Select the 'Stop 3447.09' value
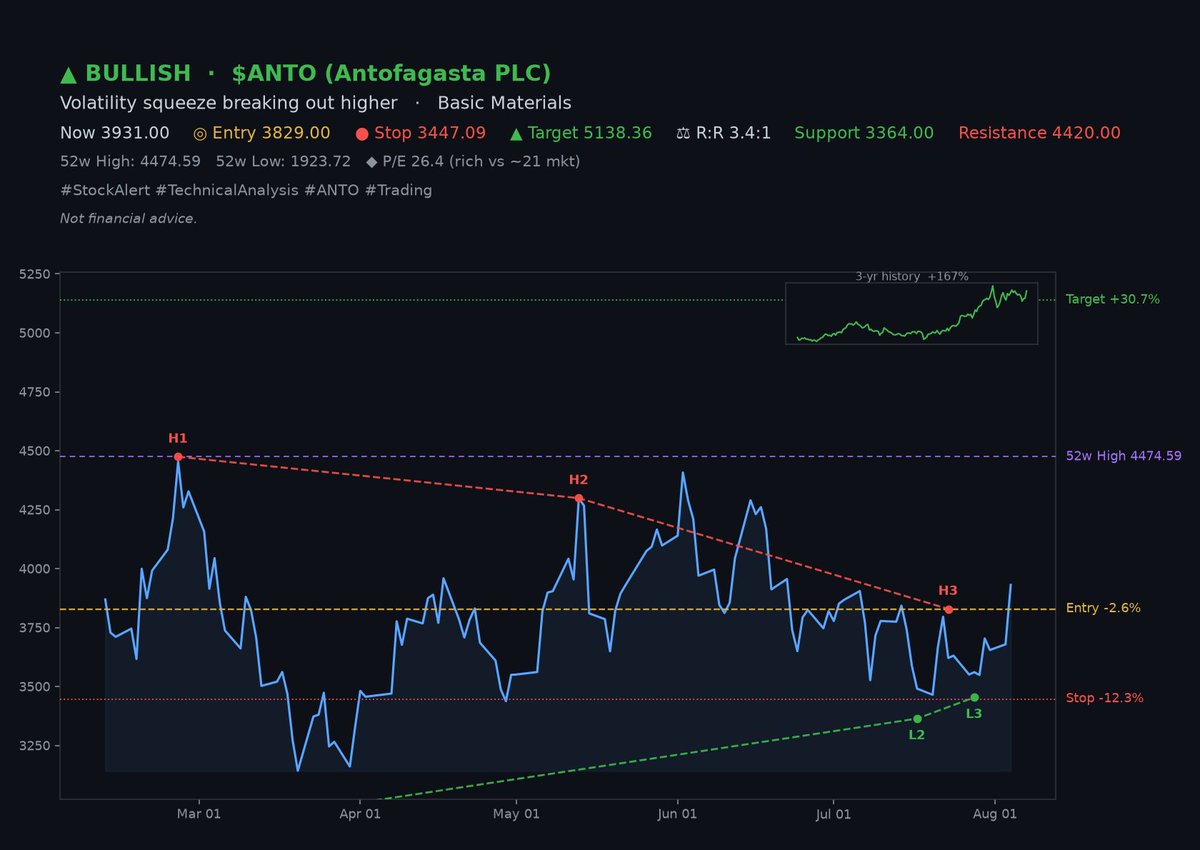 430,133
